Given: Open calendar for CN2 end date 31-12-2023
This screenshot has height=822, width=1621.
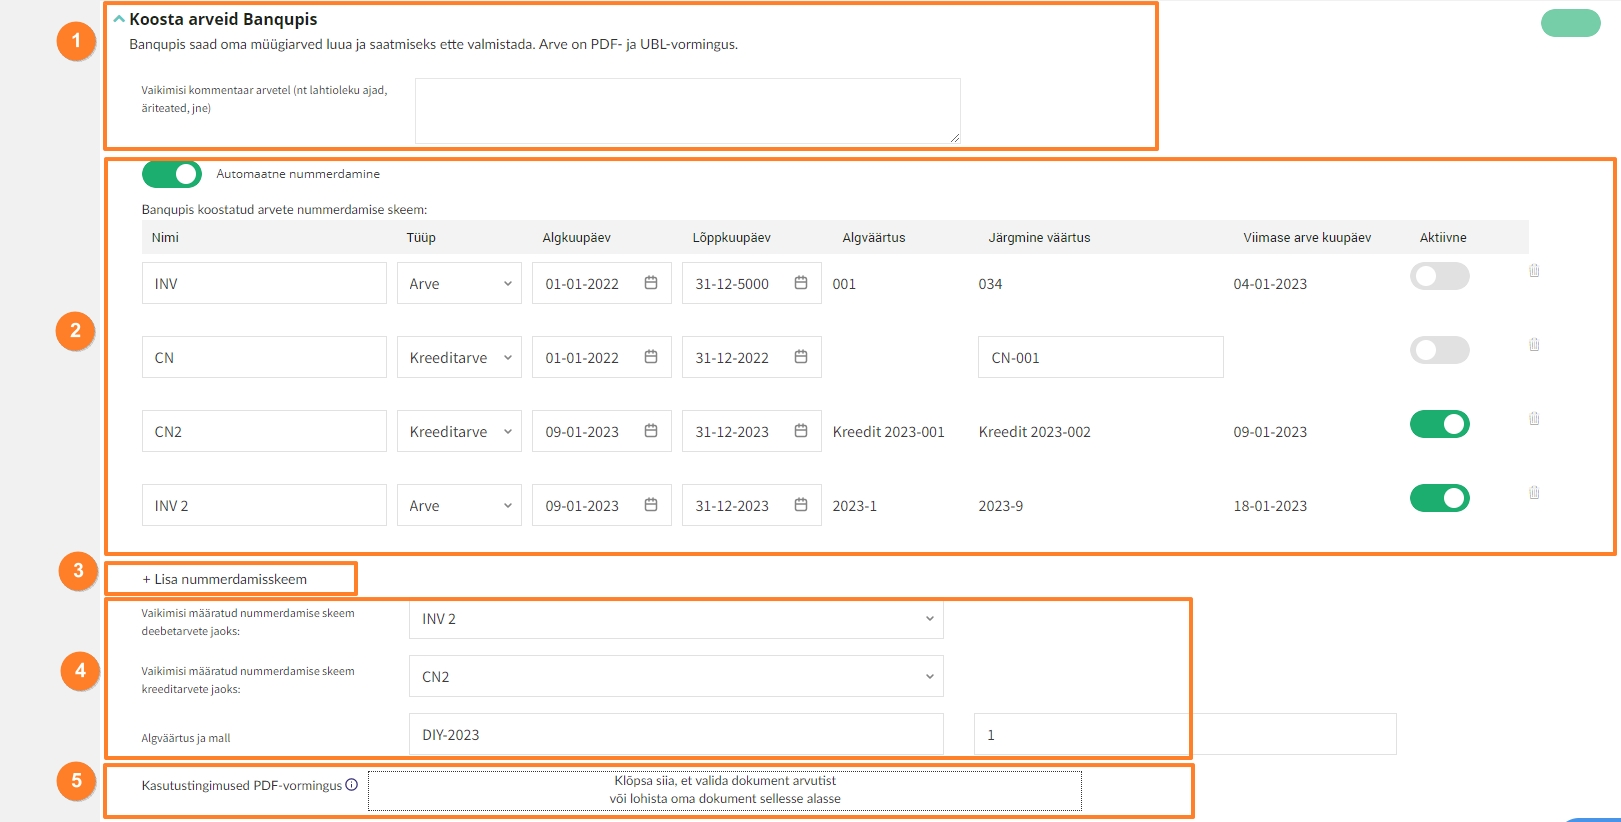Looking at the screenshot, I should 801,431.
